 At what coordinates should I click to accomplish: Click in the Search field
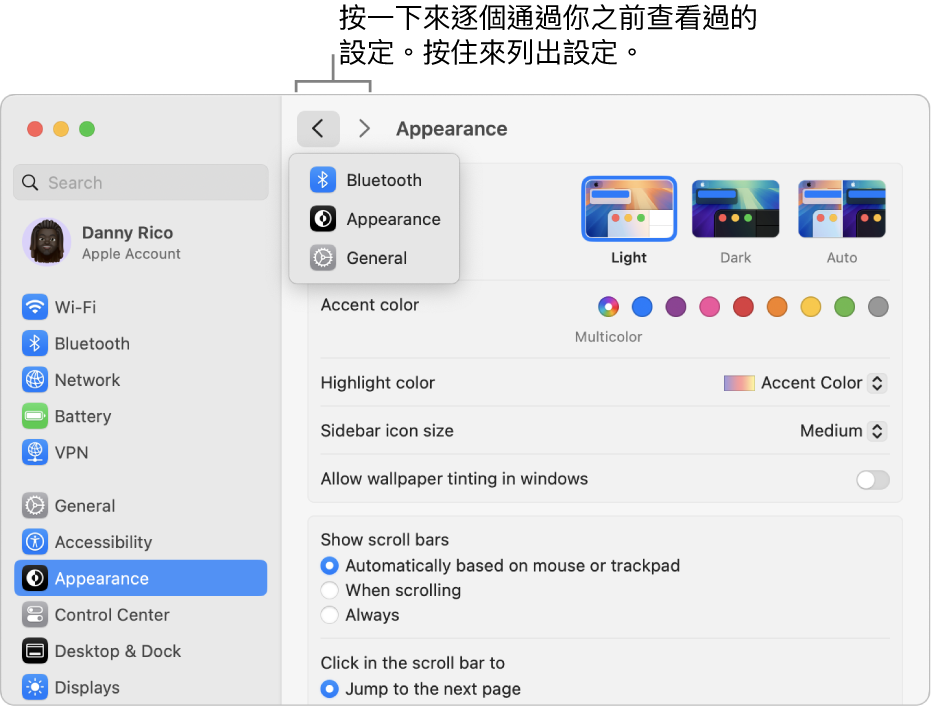tap(141, 182)
